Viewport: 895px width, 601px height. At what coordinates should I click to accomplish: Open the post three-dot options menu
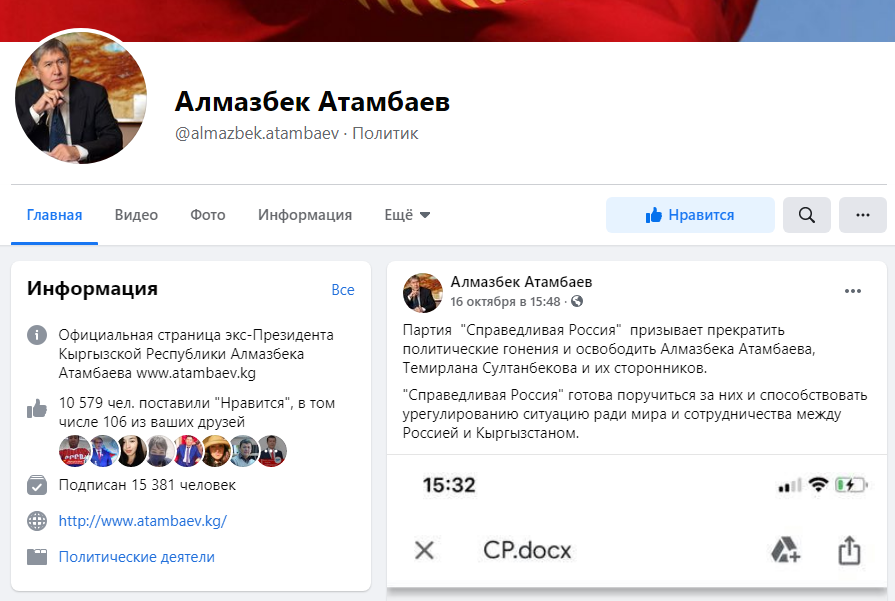853,291
